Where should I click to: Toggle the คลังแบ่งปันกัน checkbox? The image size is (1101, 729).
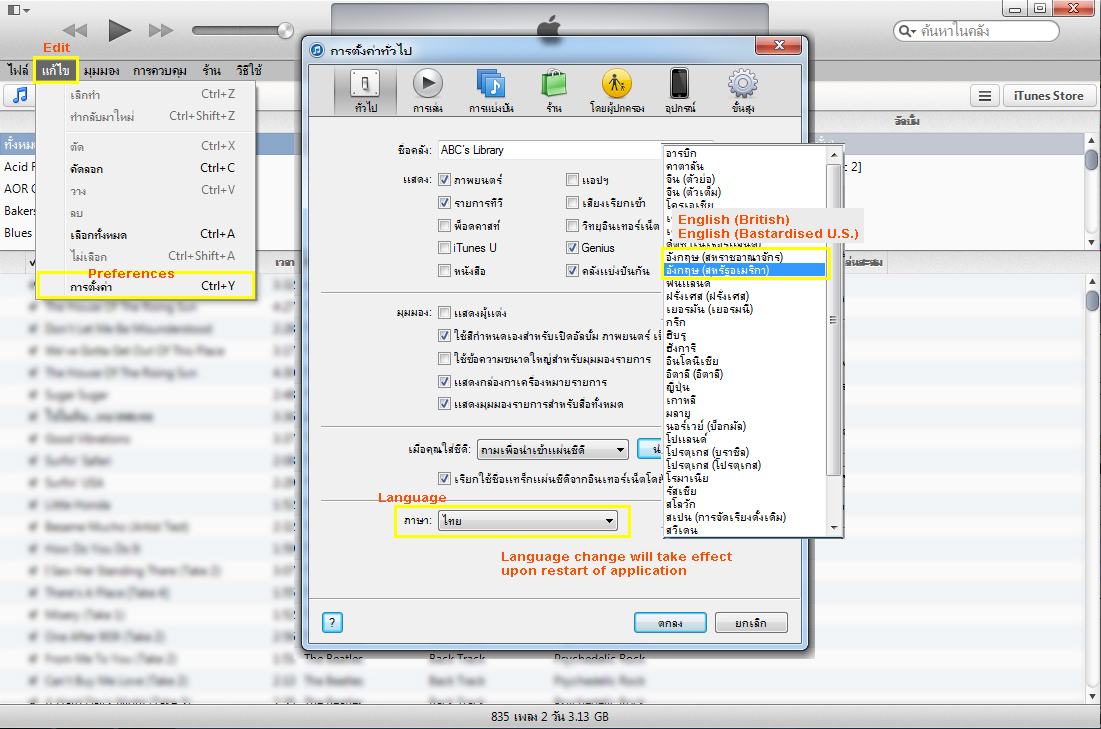tap(572, 270)
